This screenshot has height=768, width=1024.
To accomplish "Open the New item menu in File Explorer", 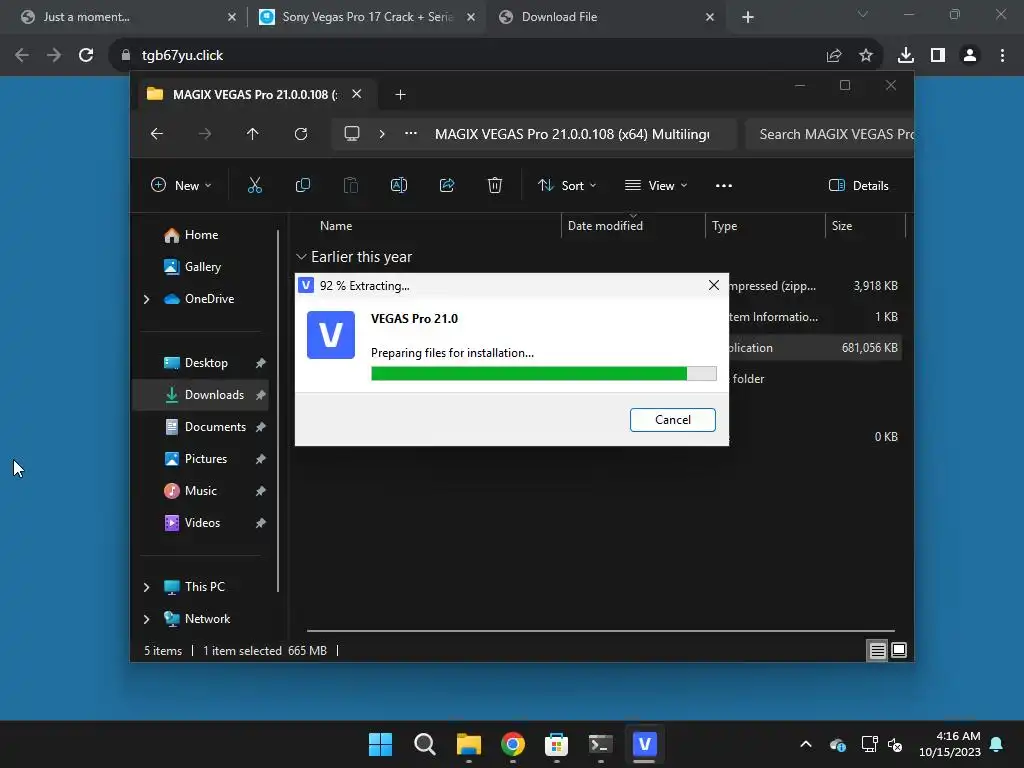I will tap(181, 185).
